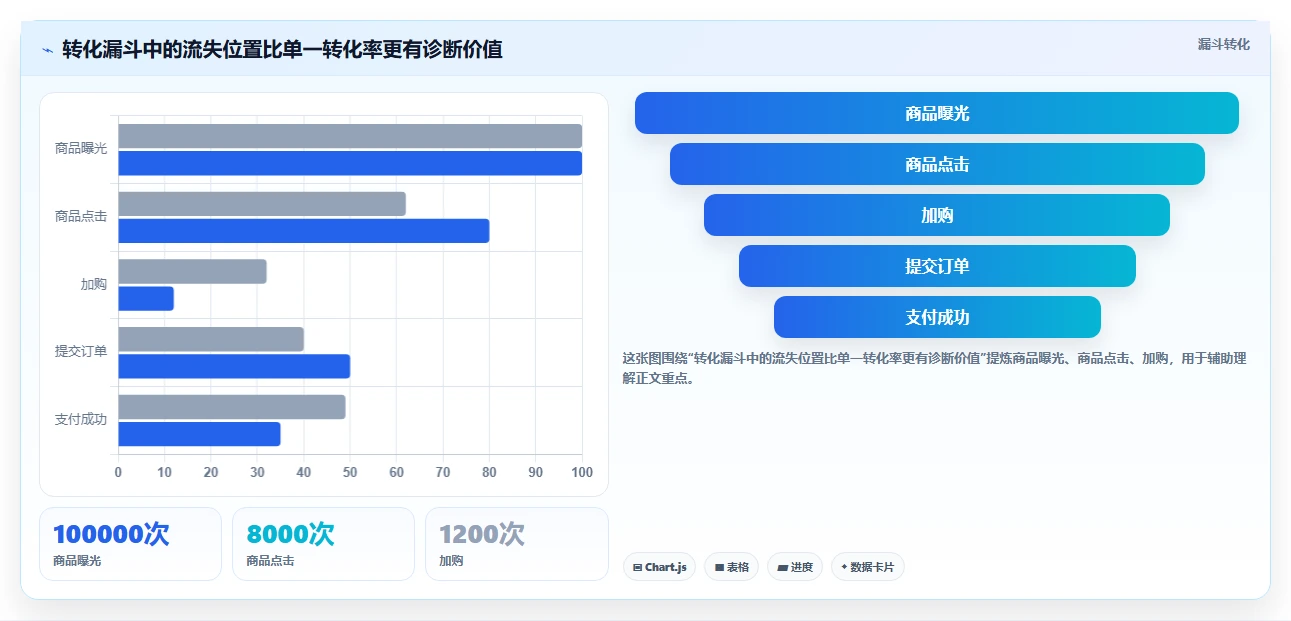The height and width of the screenshot is (621, 1291).
Task: Click the Chart.js tag chip
Action: pyautogui.click(x=659, y=567)
